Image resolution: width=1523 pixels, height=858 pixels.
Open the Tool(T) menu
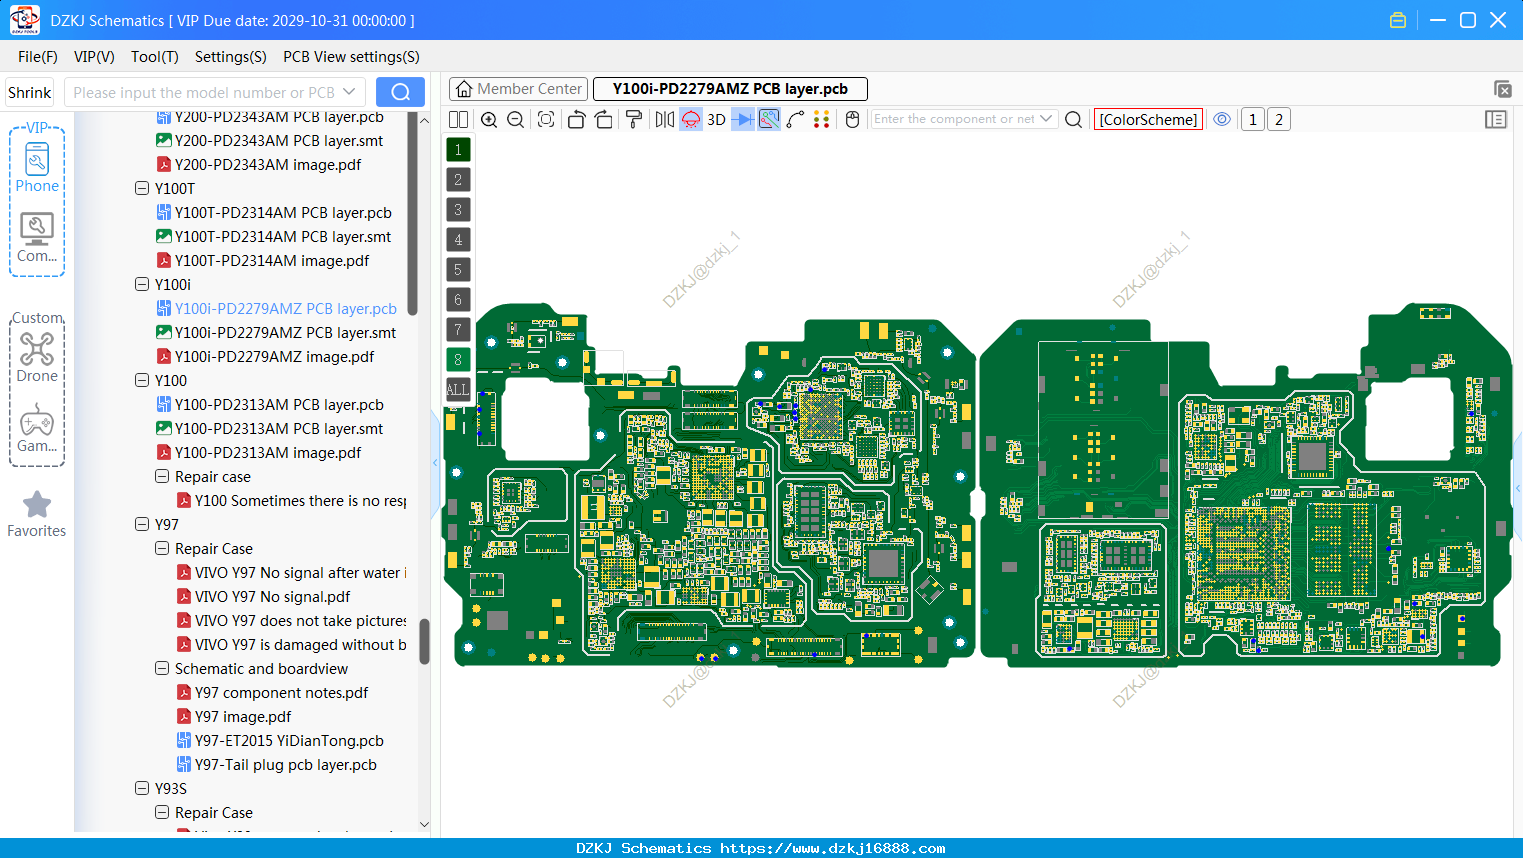coord(155,57)
